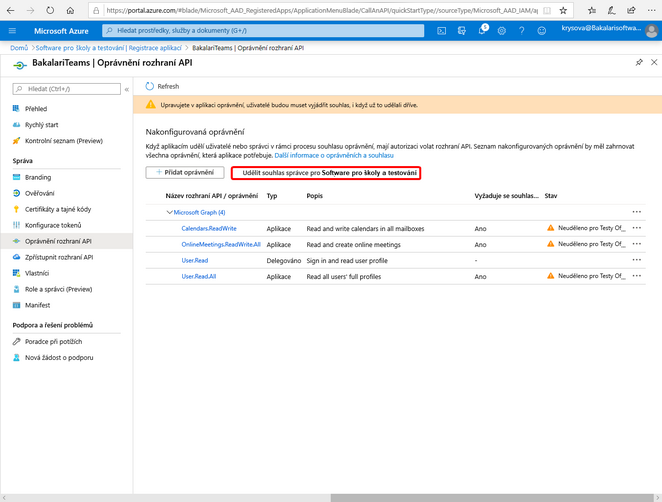
Task: Open the Azure portal hamburger menu
Action: [12, 31]
